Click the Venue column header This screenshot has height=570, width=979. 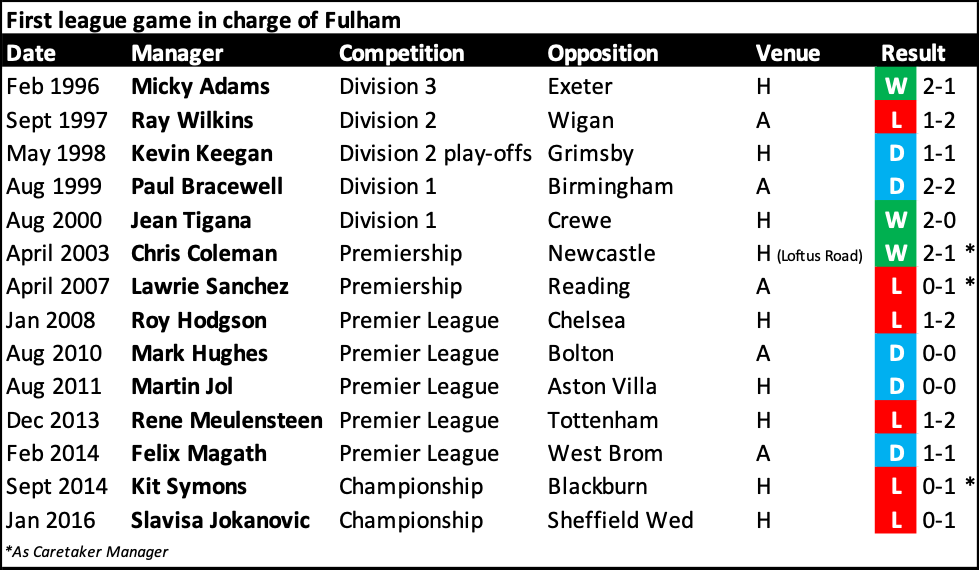(787, 53)
